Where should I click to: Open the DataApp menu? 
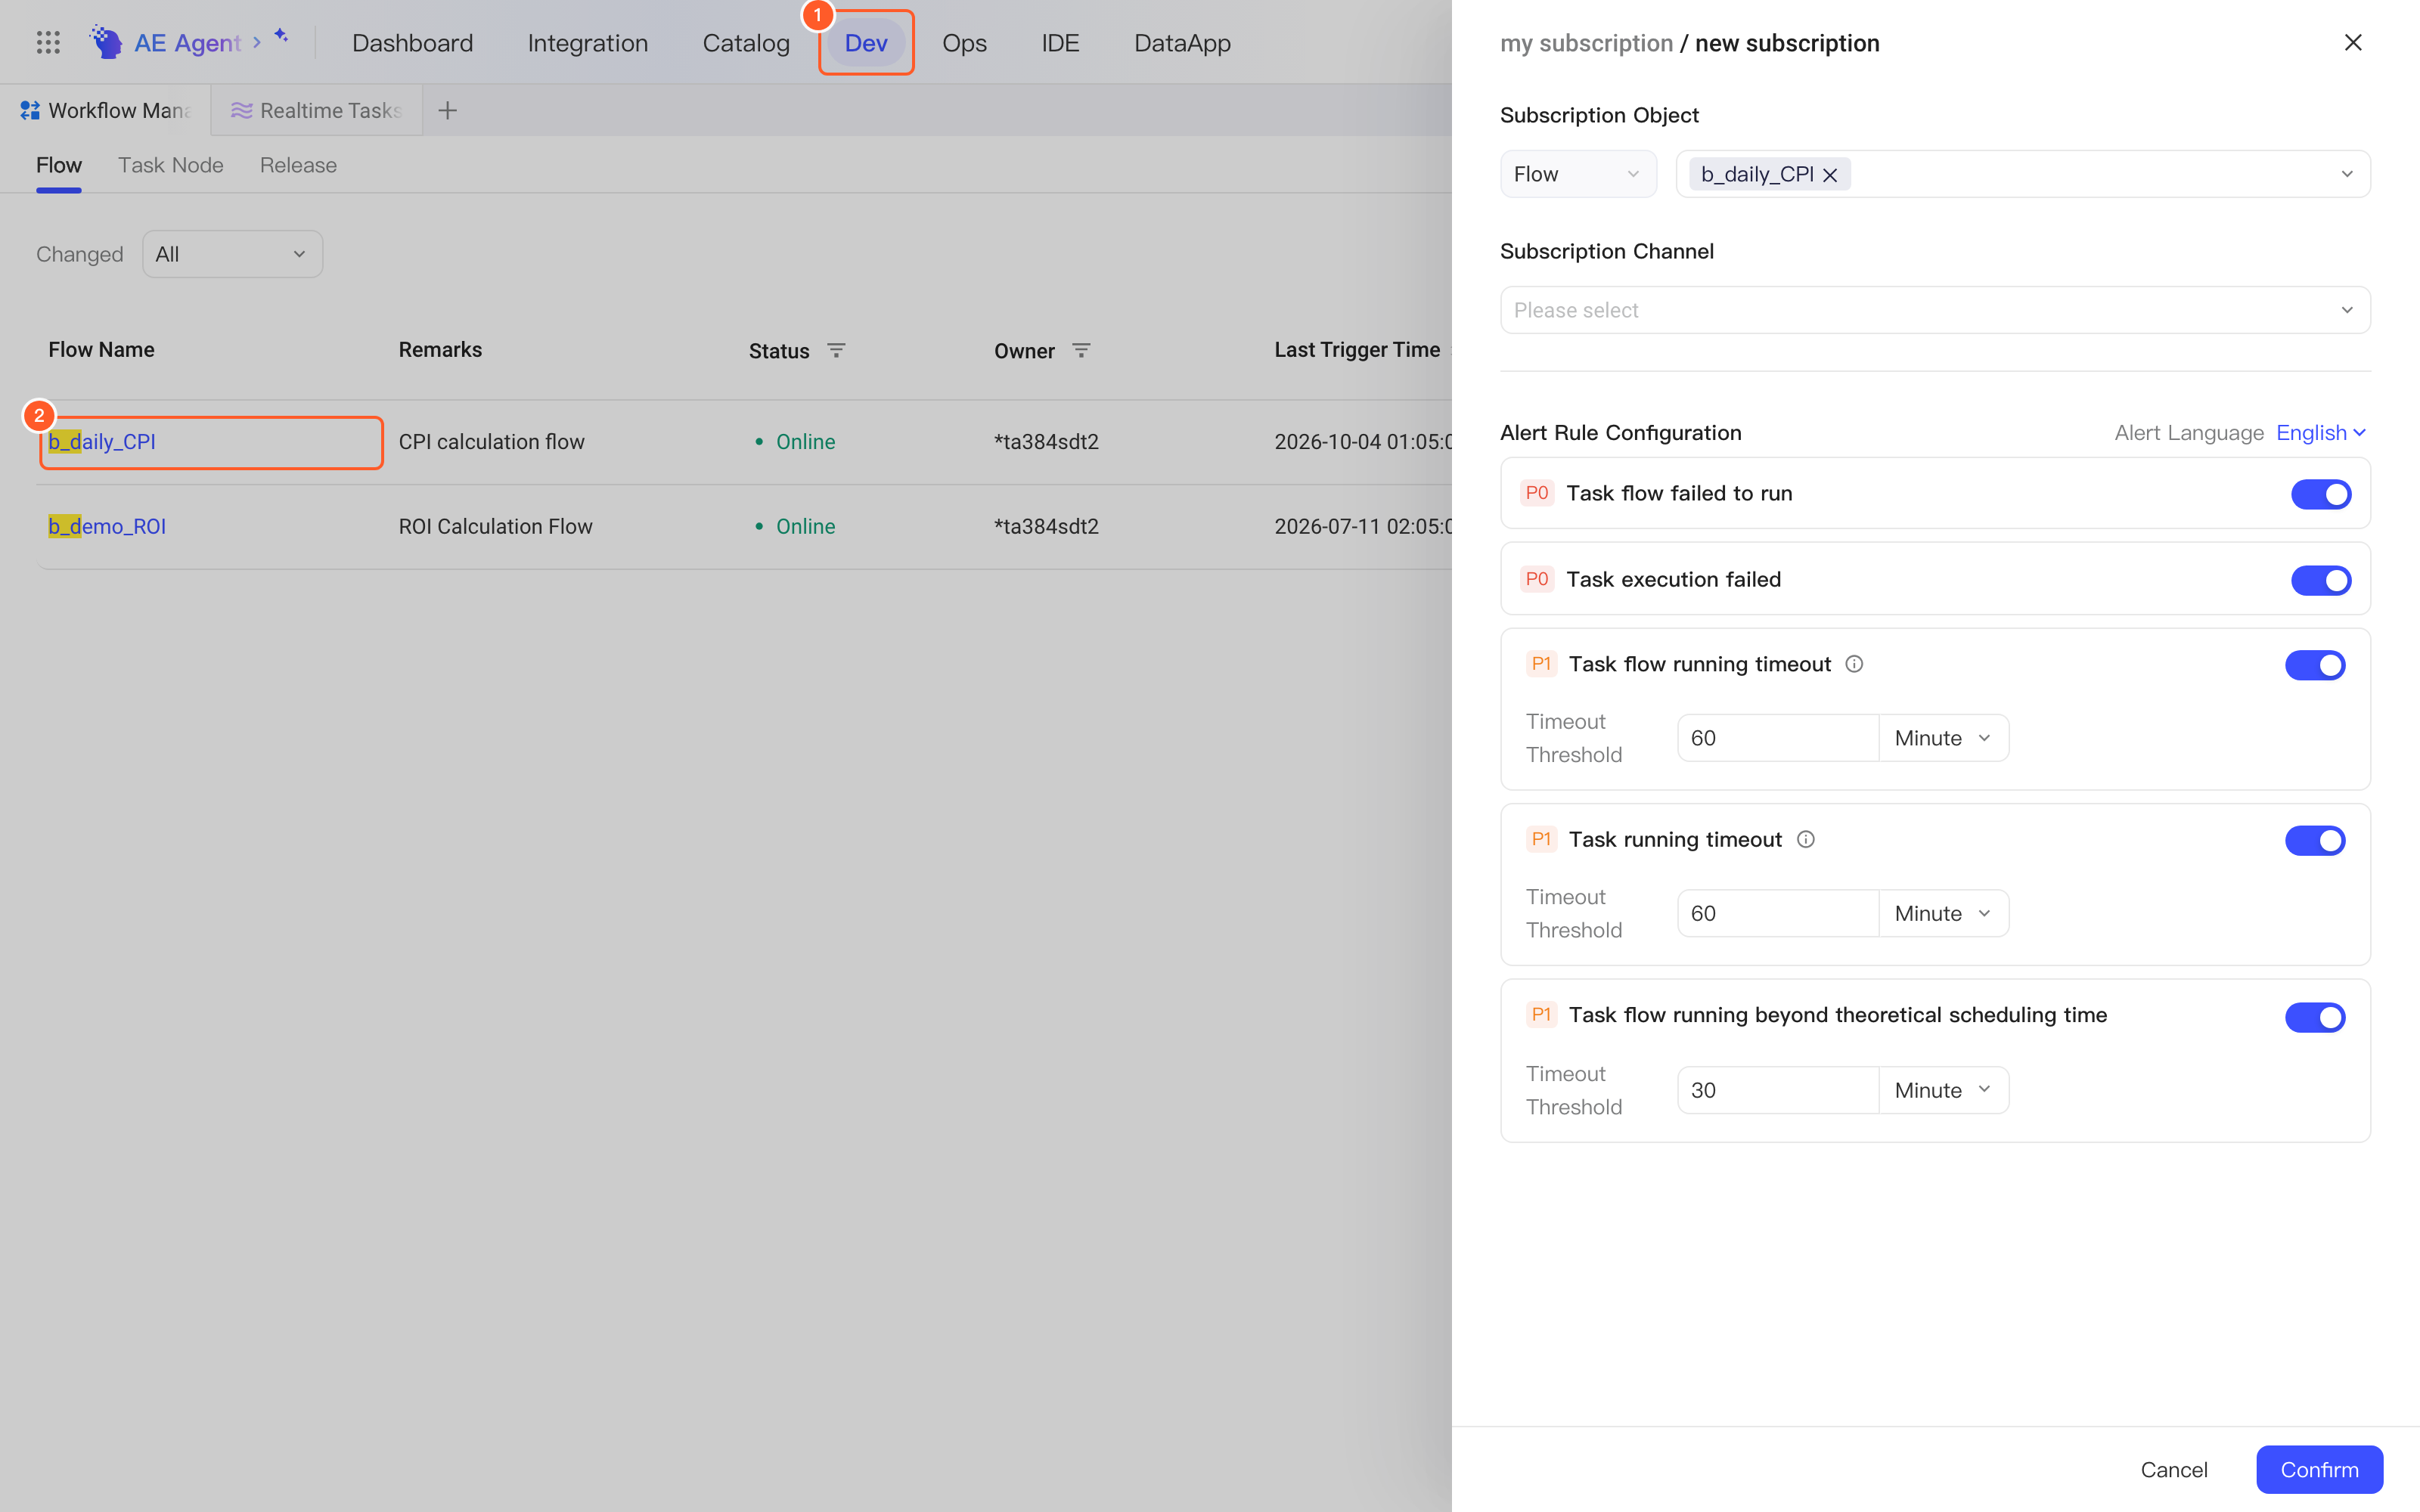point(1182,43)
